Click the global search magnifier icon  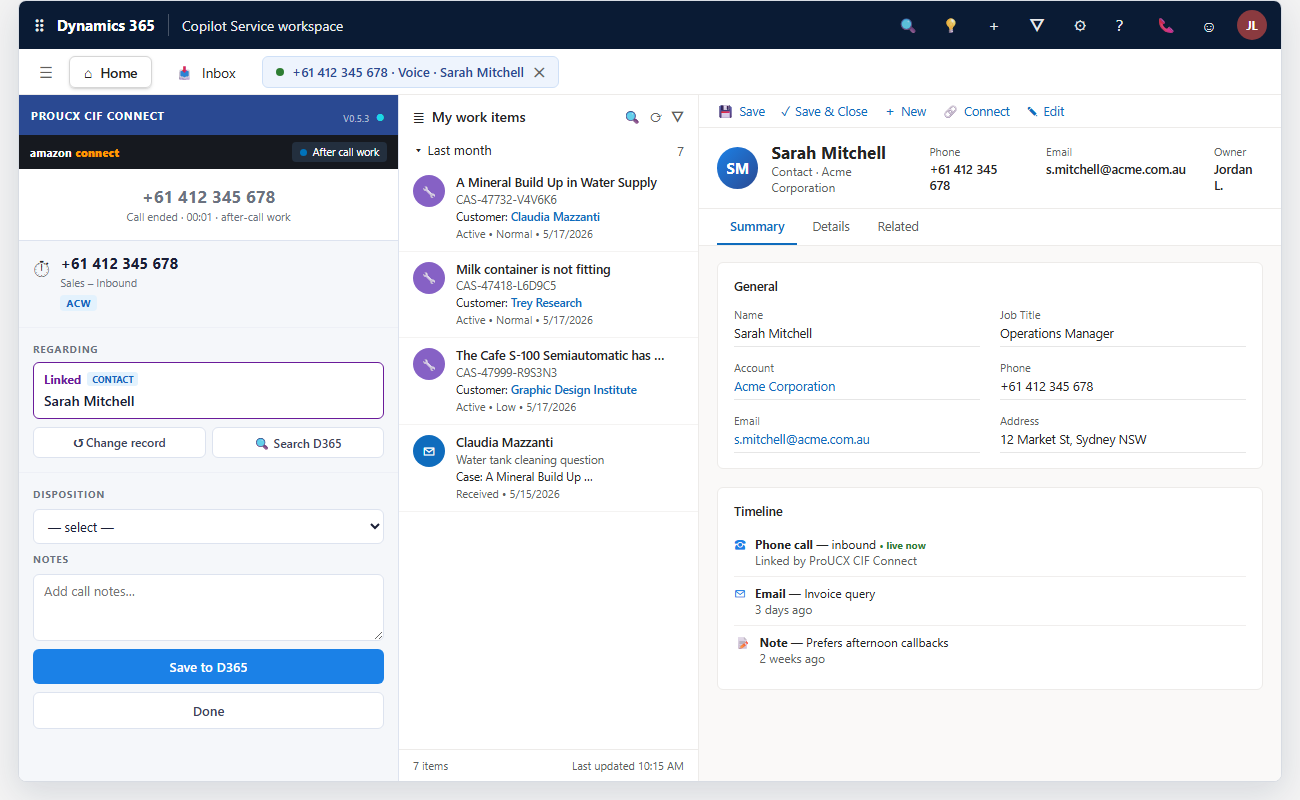click(x=908, y=26)
